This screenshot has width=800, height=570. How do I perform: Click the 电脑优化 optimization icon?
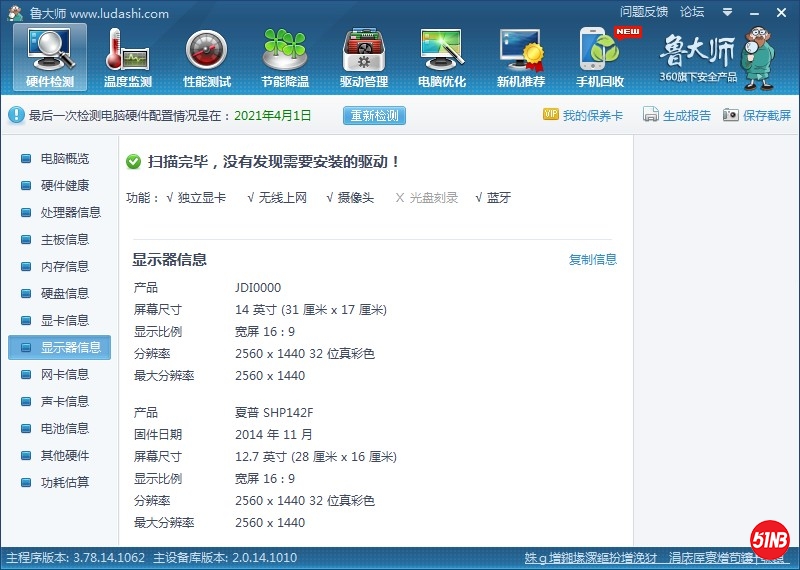(x=441, y=57)
